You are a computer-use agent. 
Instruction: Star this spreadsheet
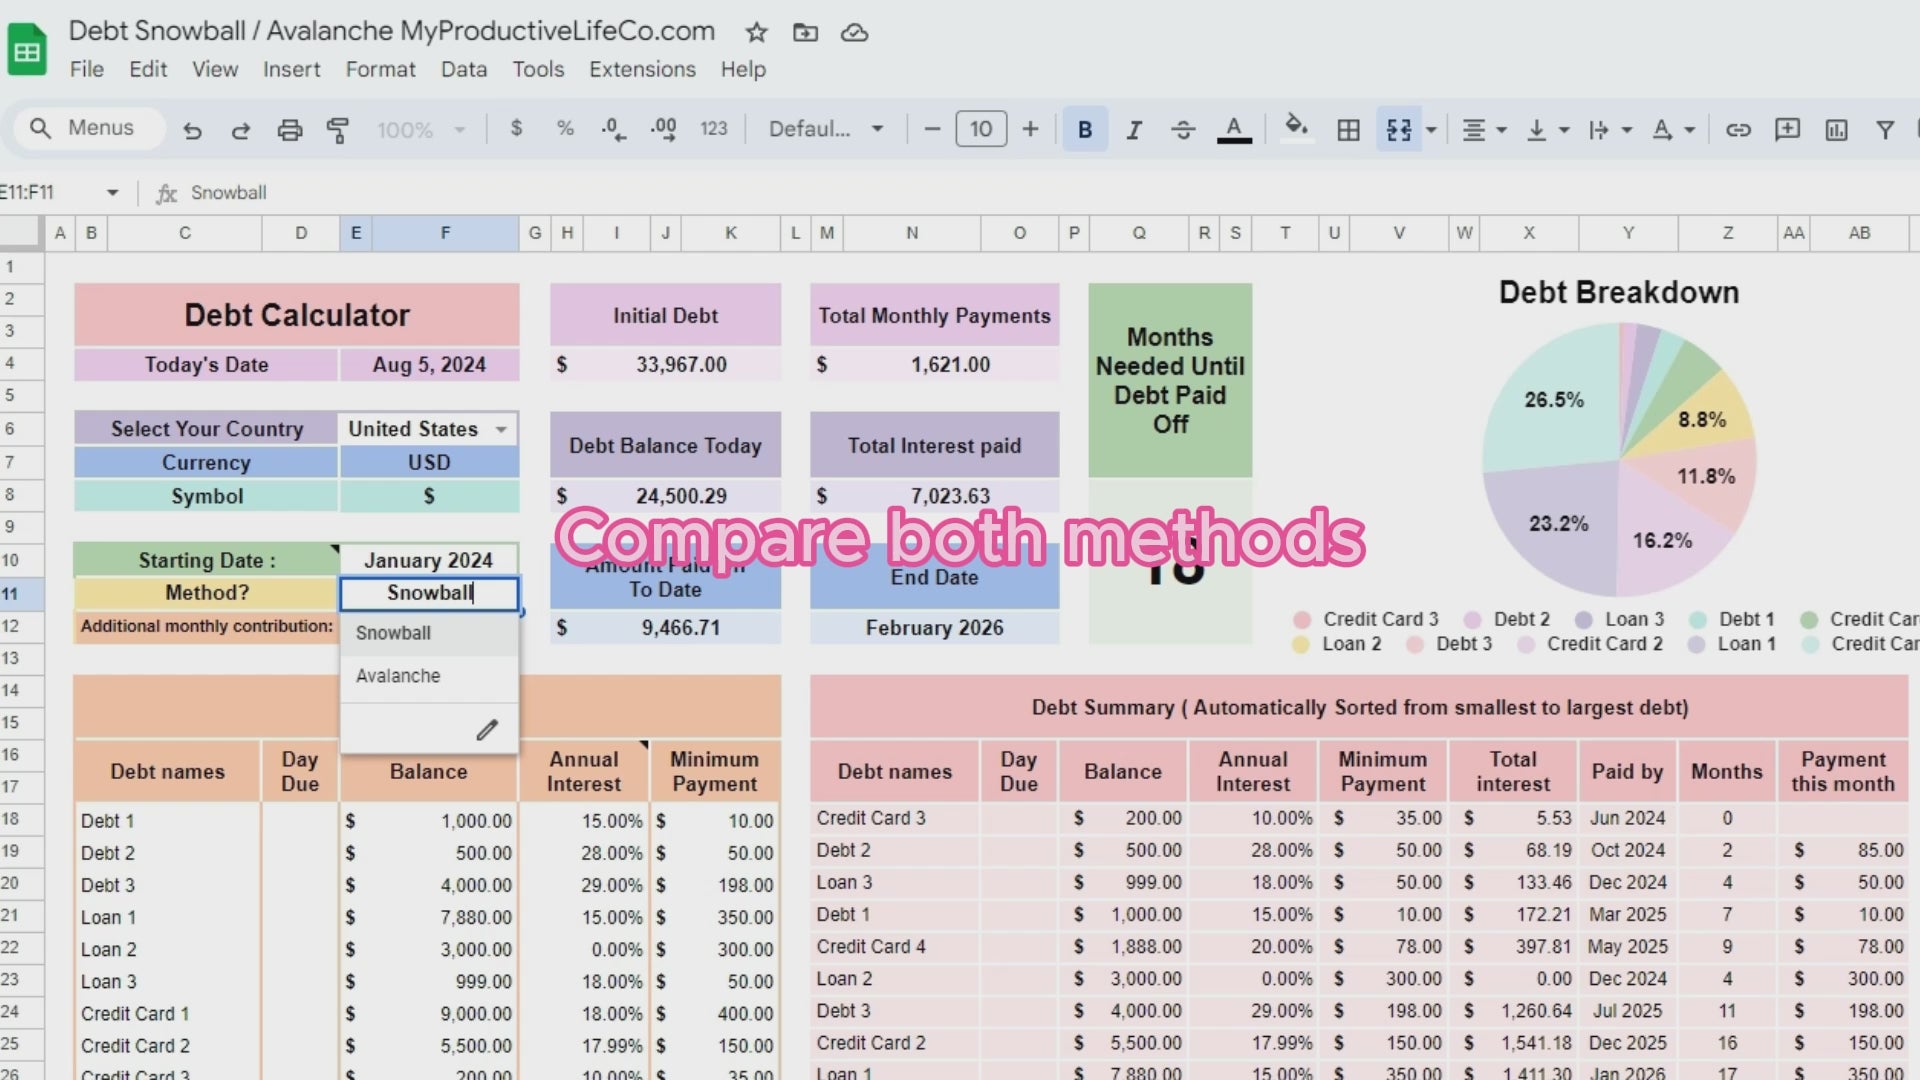[x=756, y=33]
